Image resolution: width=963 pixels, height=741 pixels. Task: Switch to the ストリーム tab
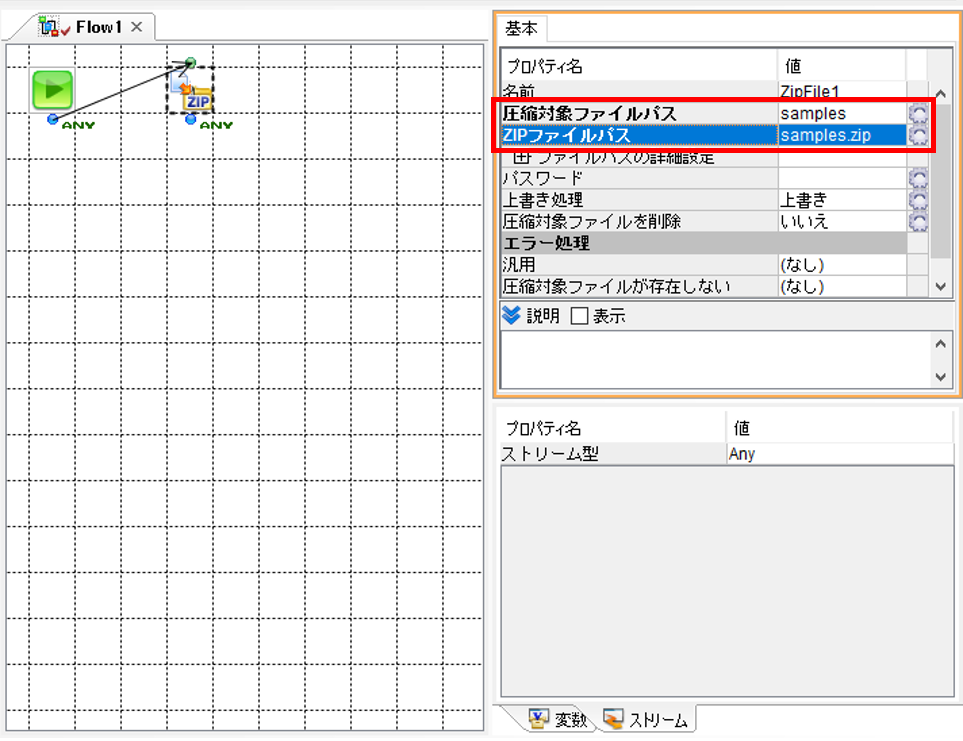pyautogui.click(x=645, y=720)
